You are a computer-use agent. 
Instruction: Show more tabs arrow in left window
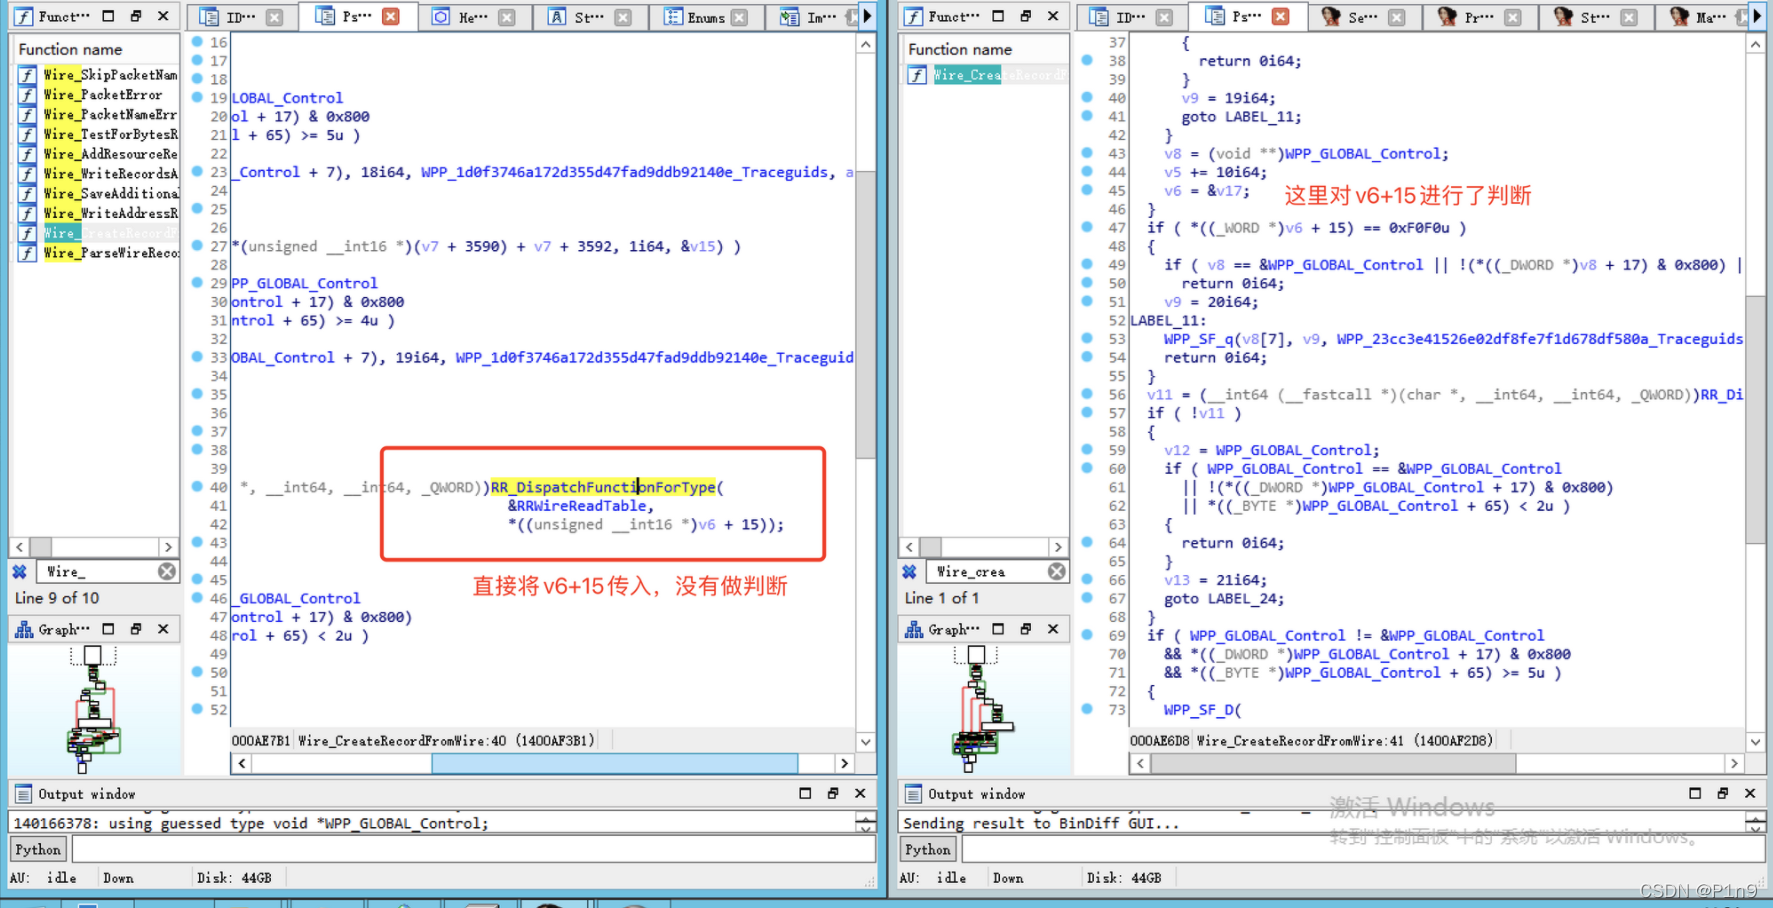click(867, 17)
